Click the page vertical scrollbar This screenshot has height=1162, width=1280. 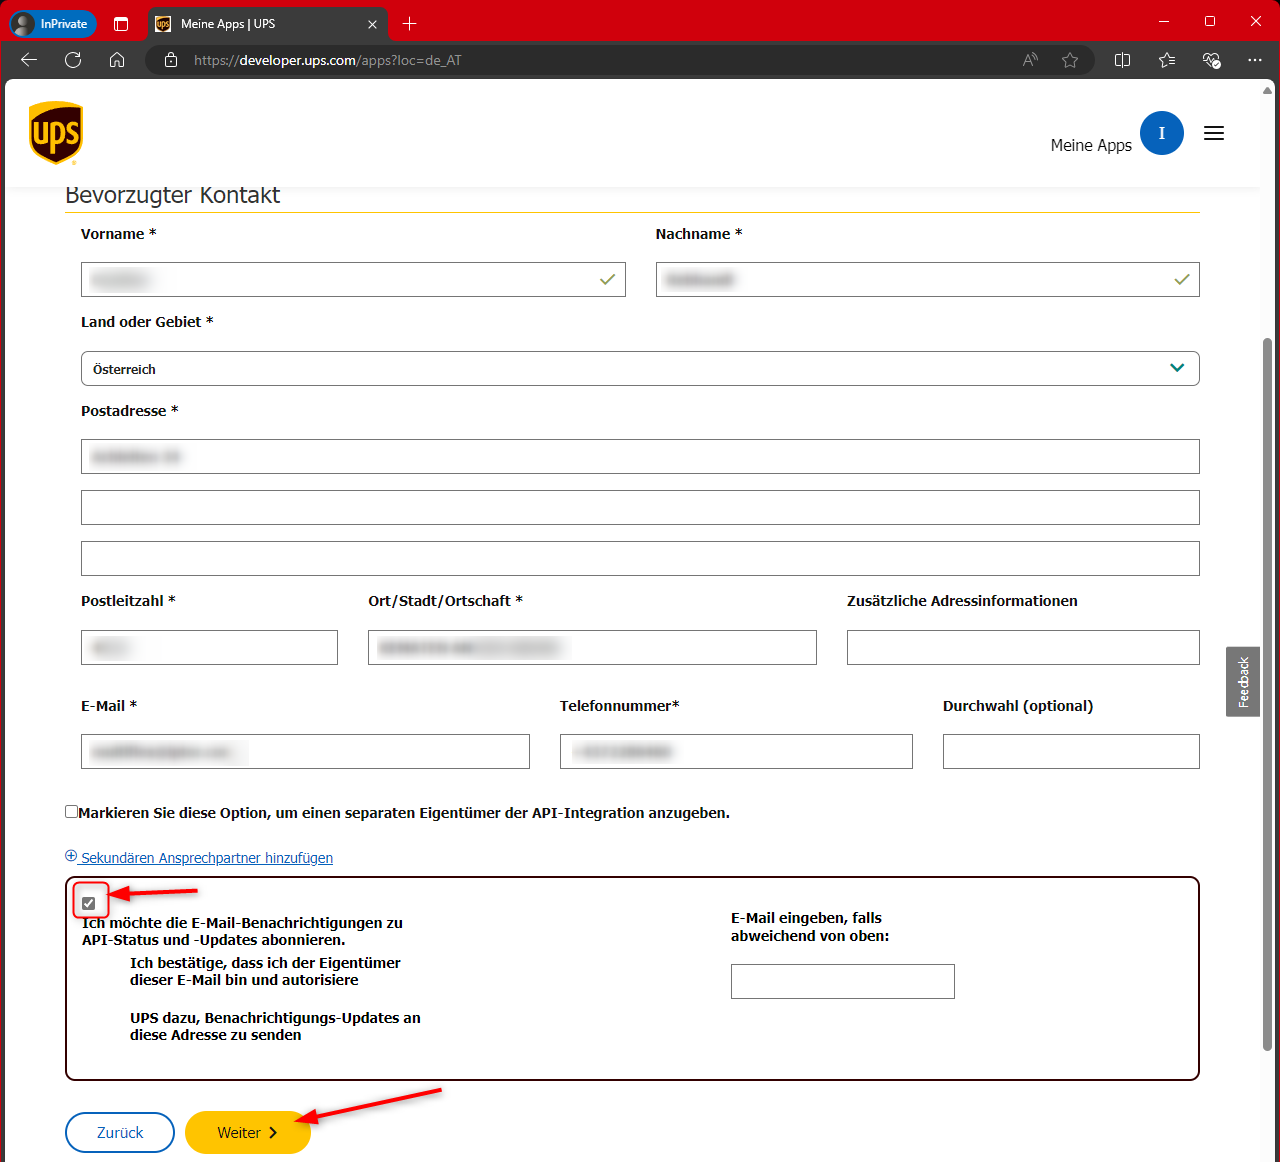1267,690
